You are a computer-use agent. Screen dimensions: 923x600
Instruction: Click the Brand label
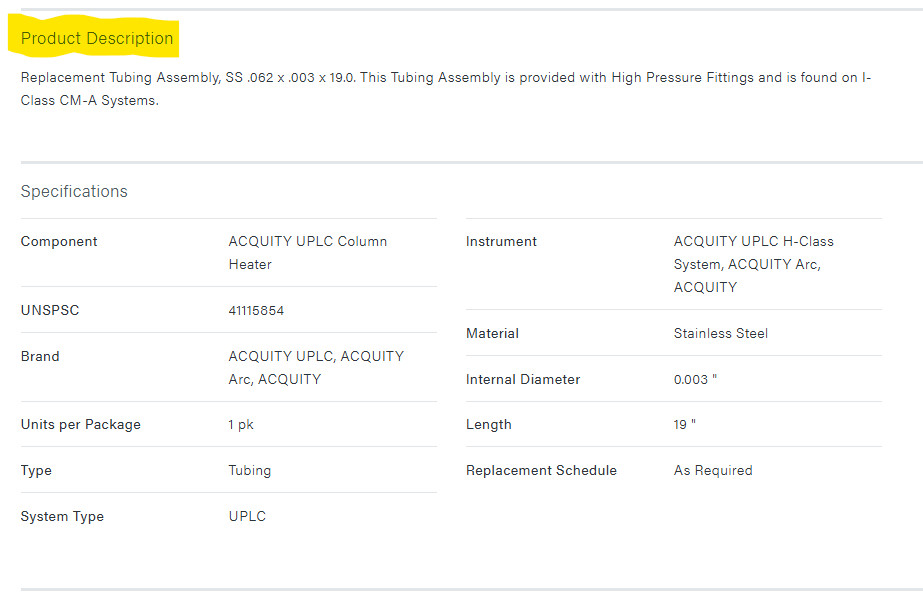pos(40,356)
